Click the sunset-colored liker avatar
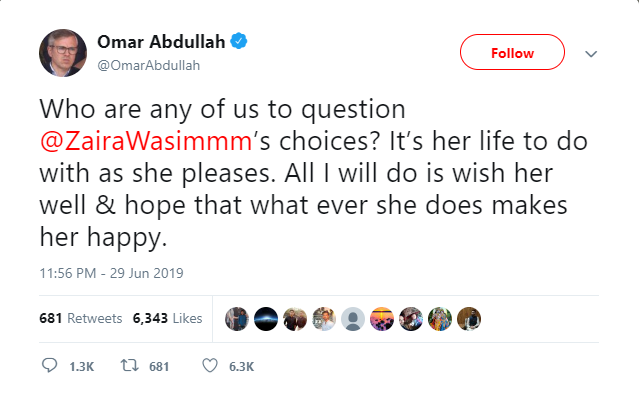 [x=382, y=318]
